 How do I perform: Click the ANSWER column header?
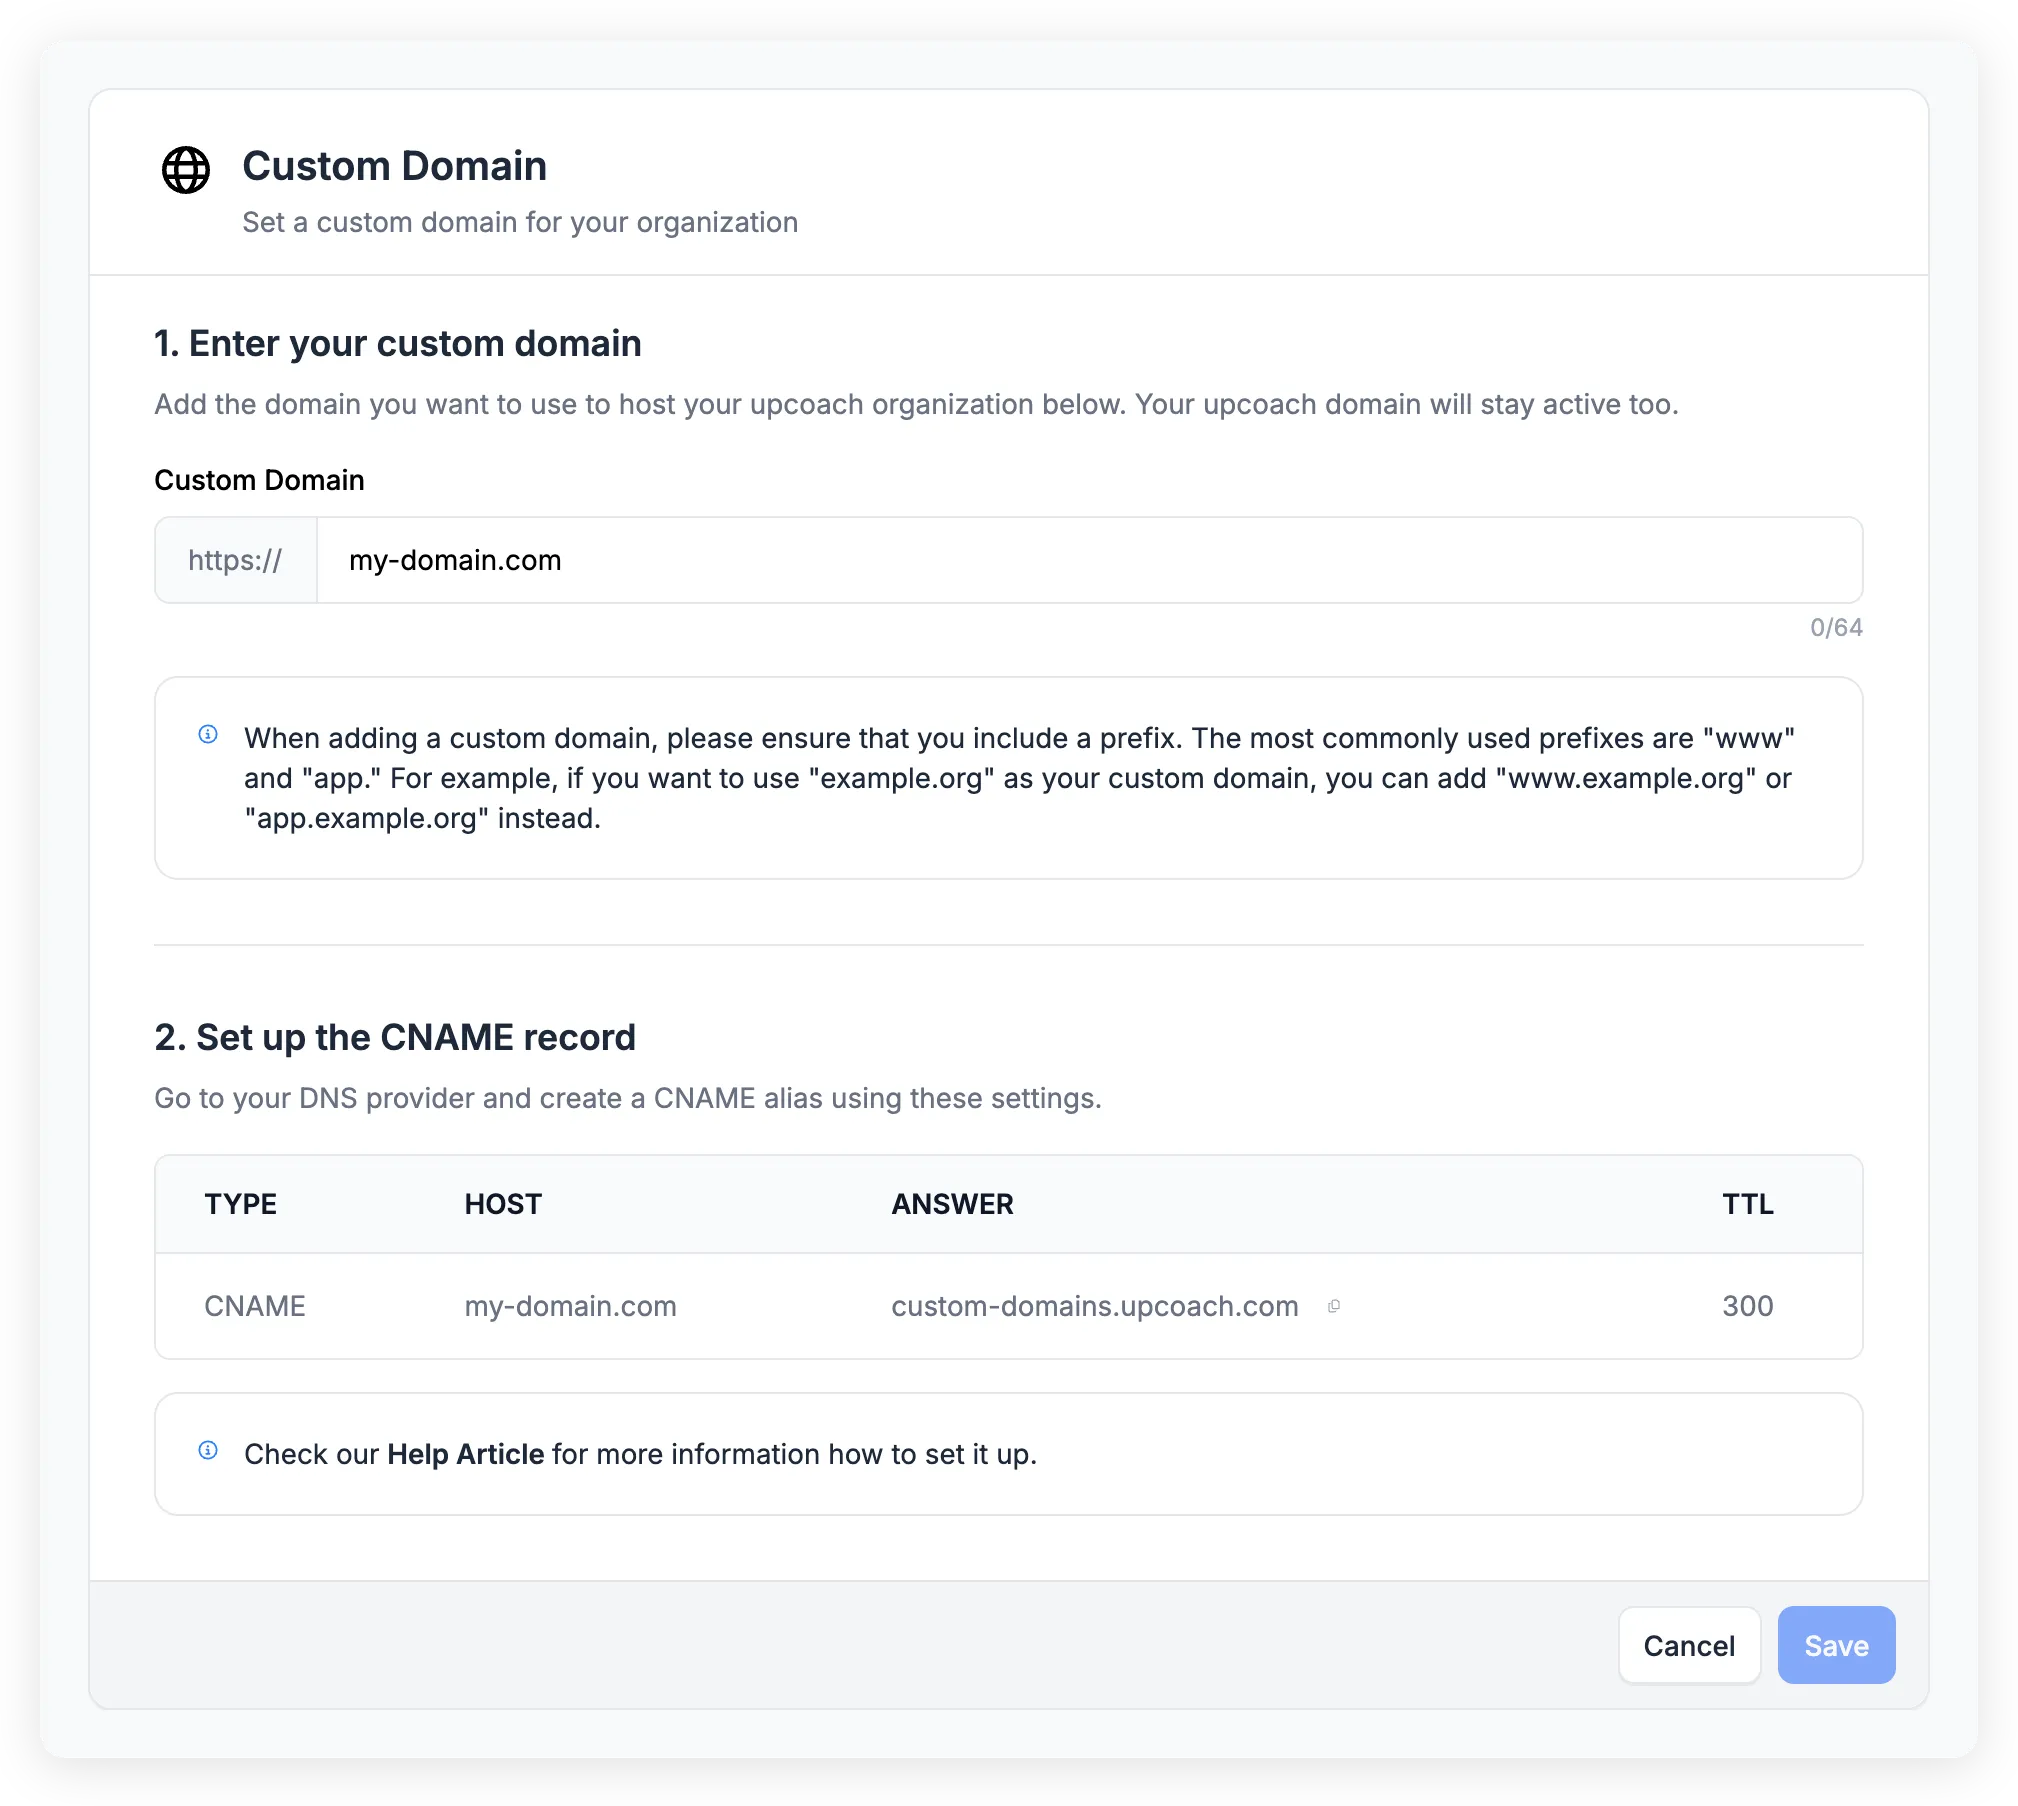click(x=952, y=1204)
